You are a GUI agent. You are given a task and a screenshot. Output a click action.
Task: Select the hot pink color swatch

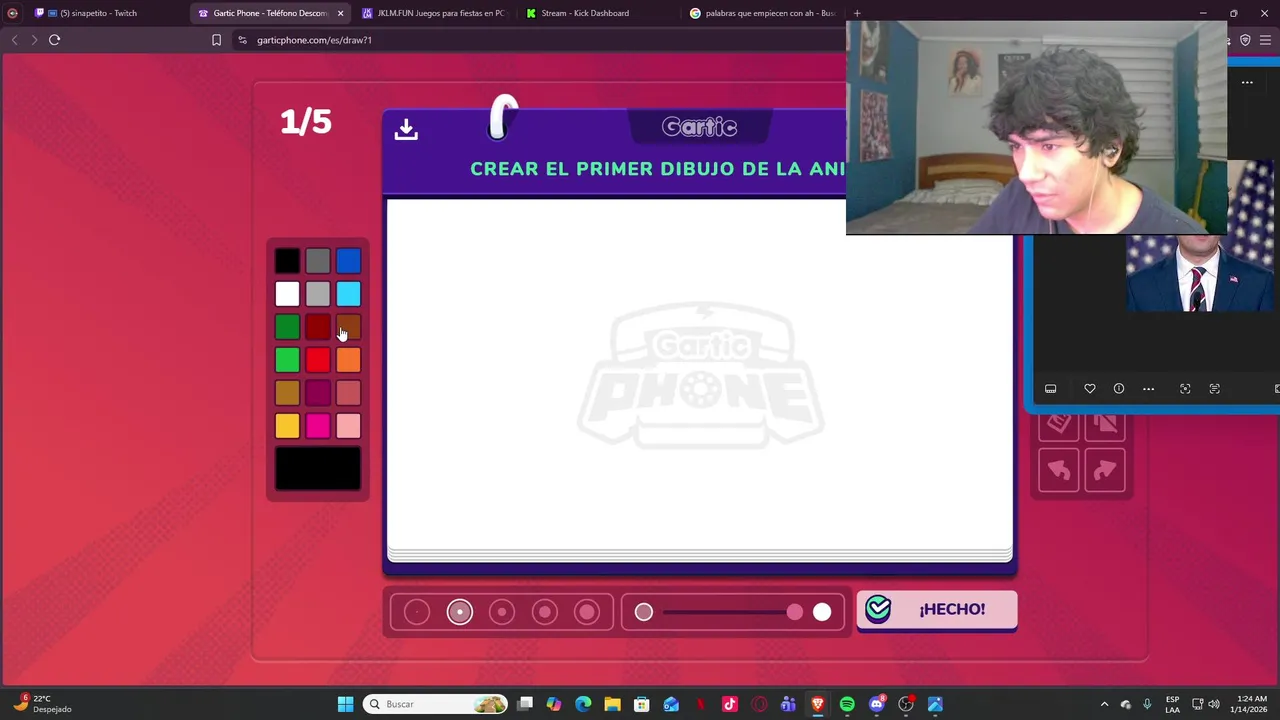click(318, 426)
